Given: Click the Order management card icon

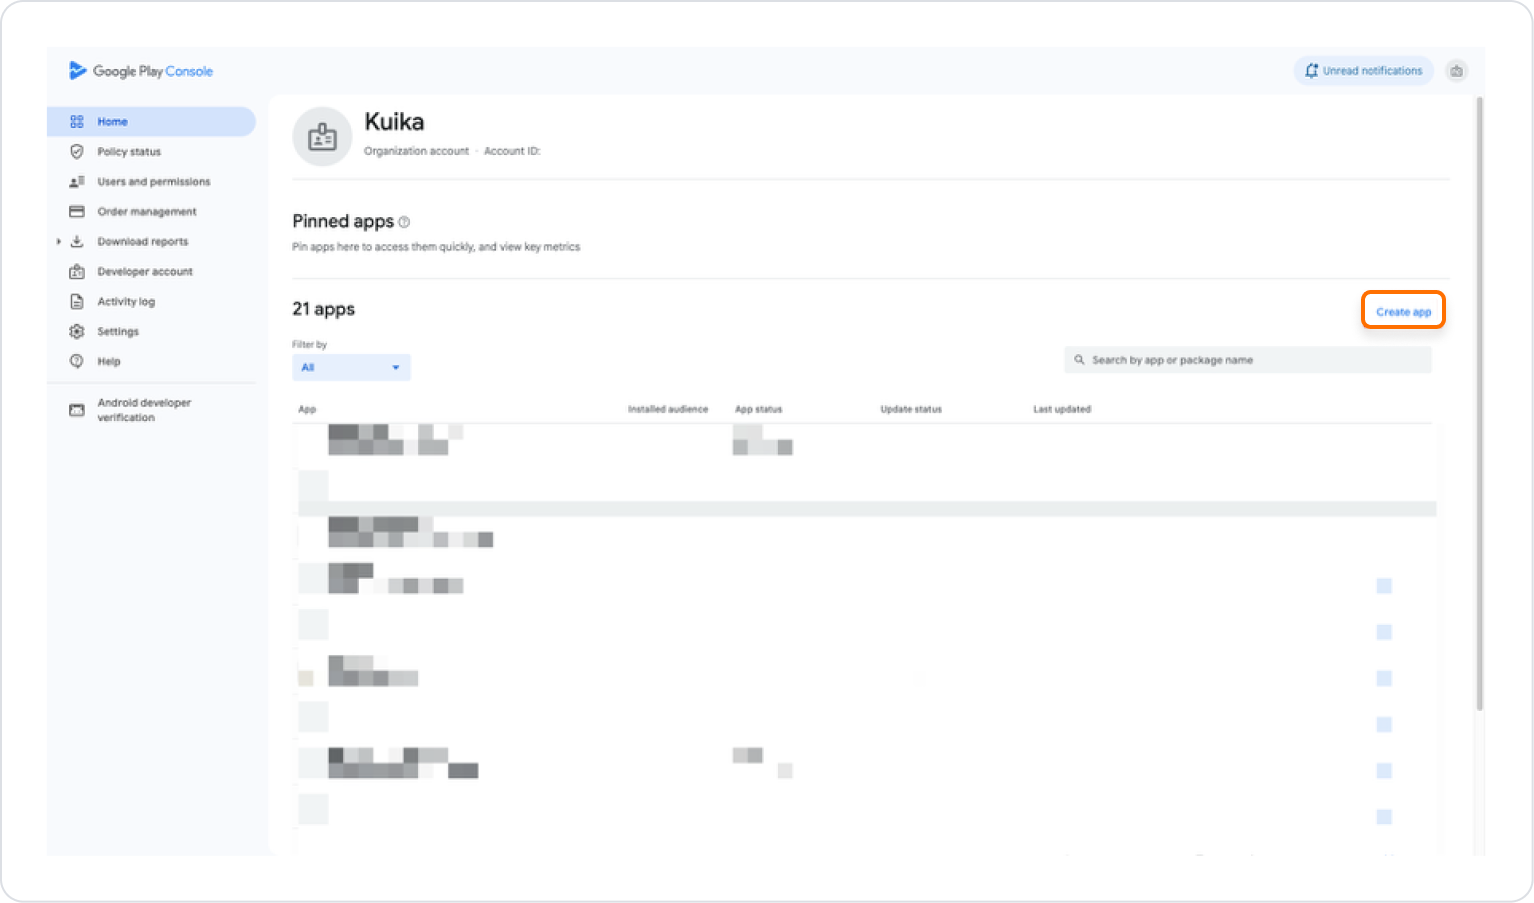Looking at the screenshot, I should (77, 212).
